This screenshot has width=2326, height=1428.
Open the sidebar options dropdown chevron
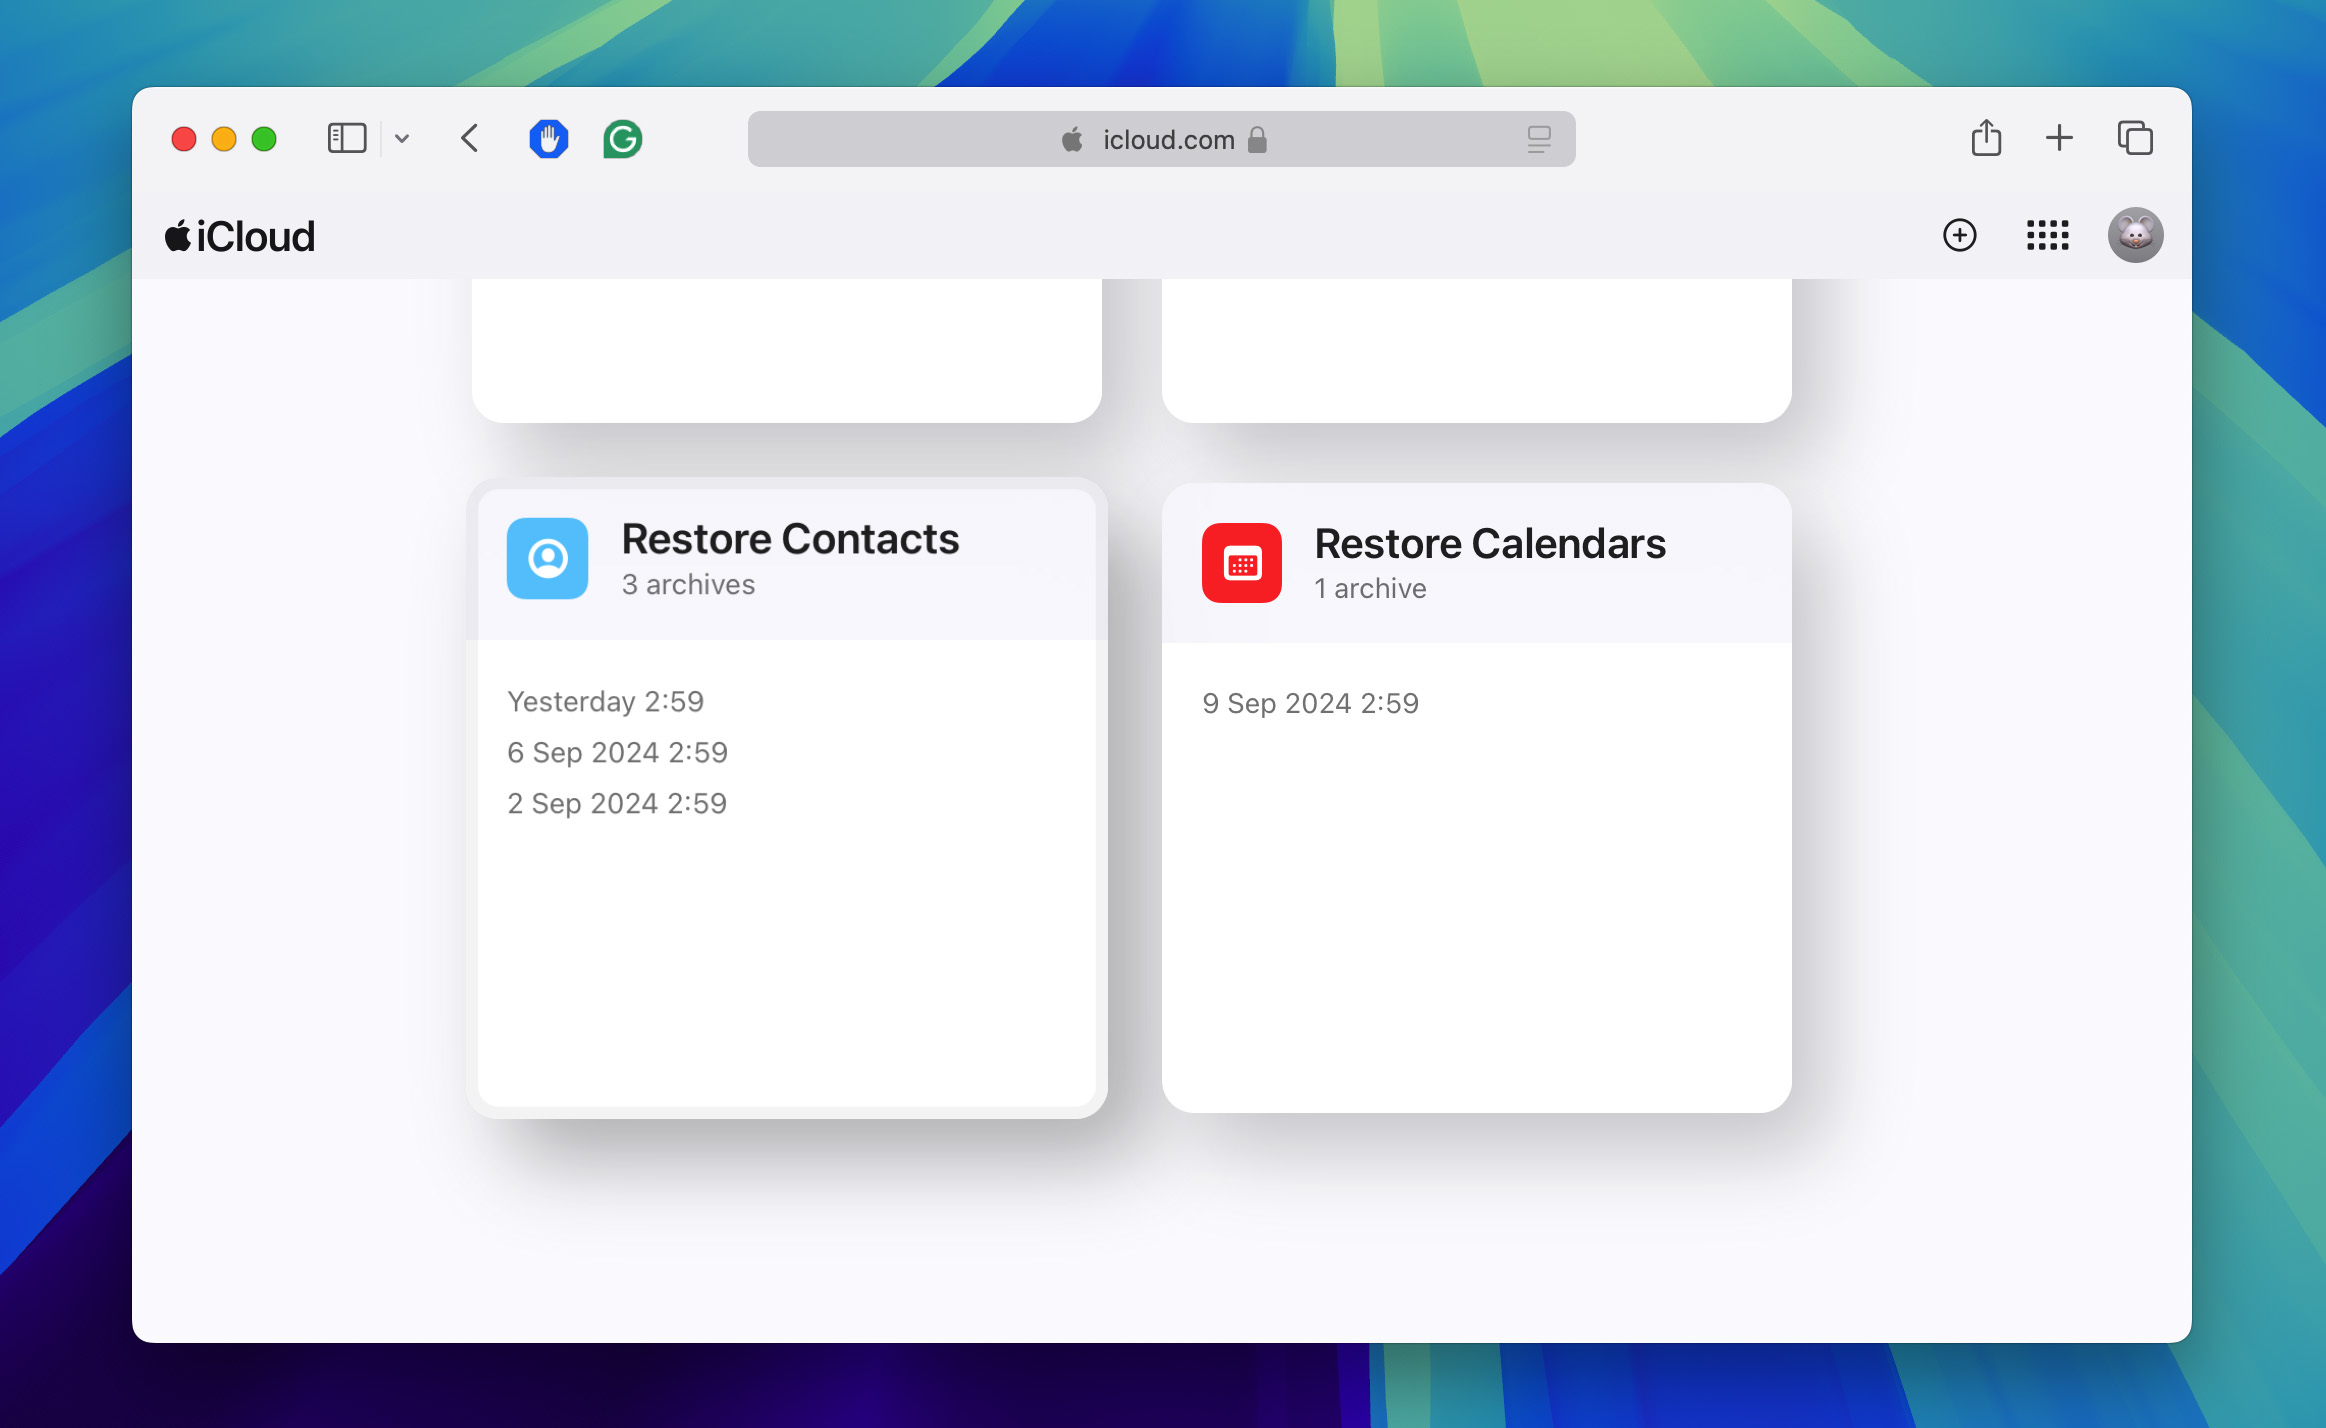[402, 139]
